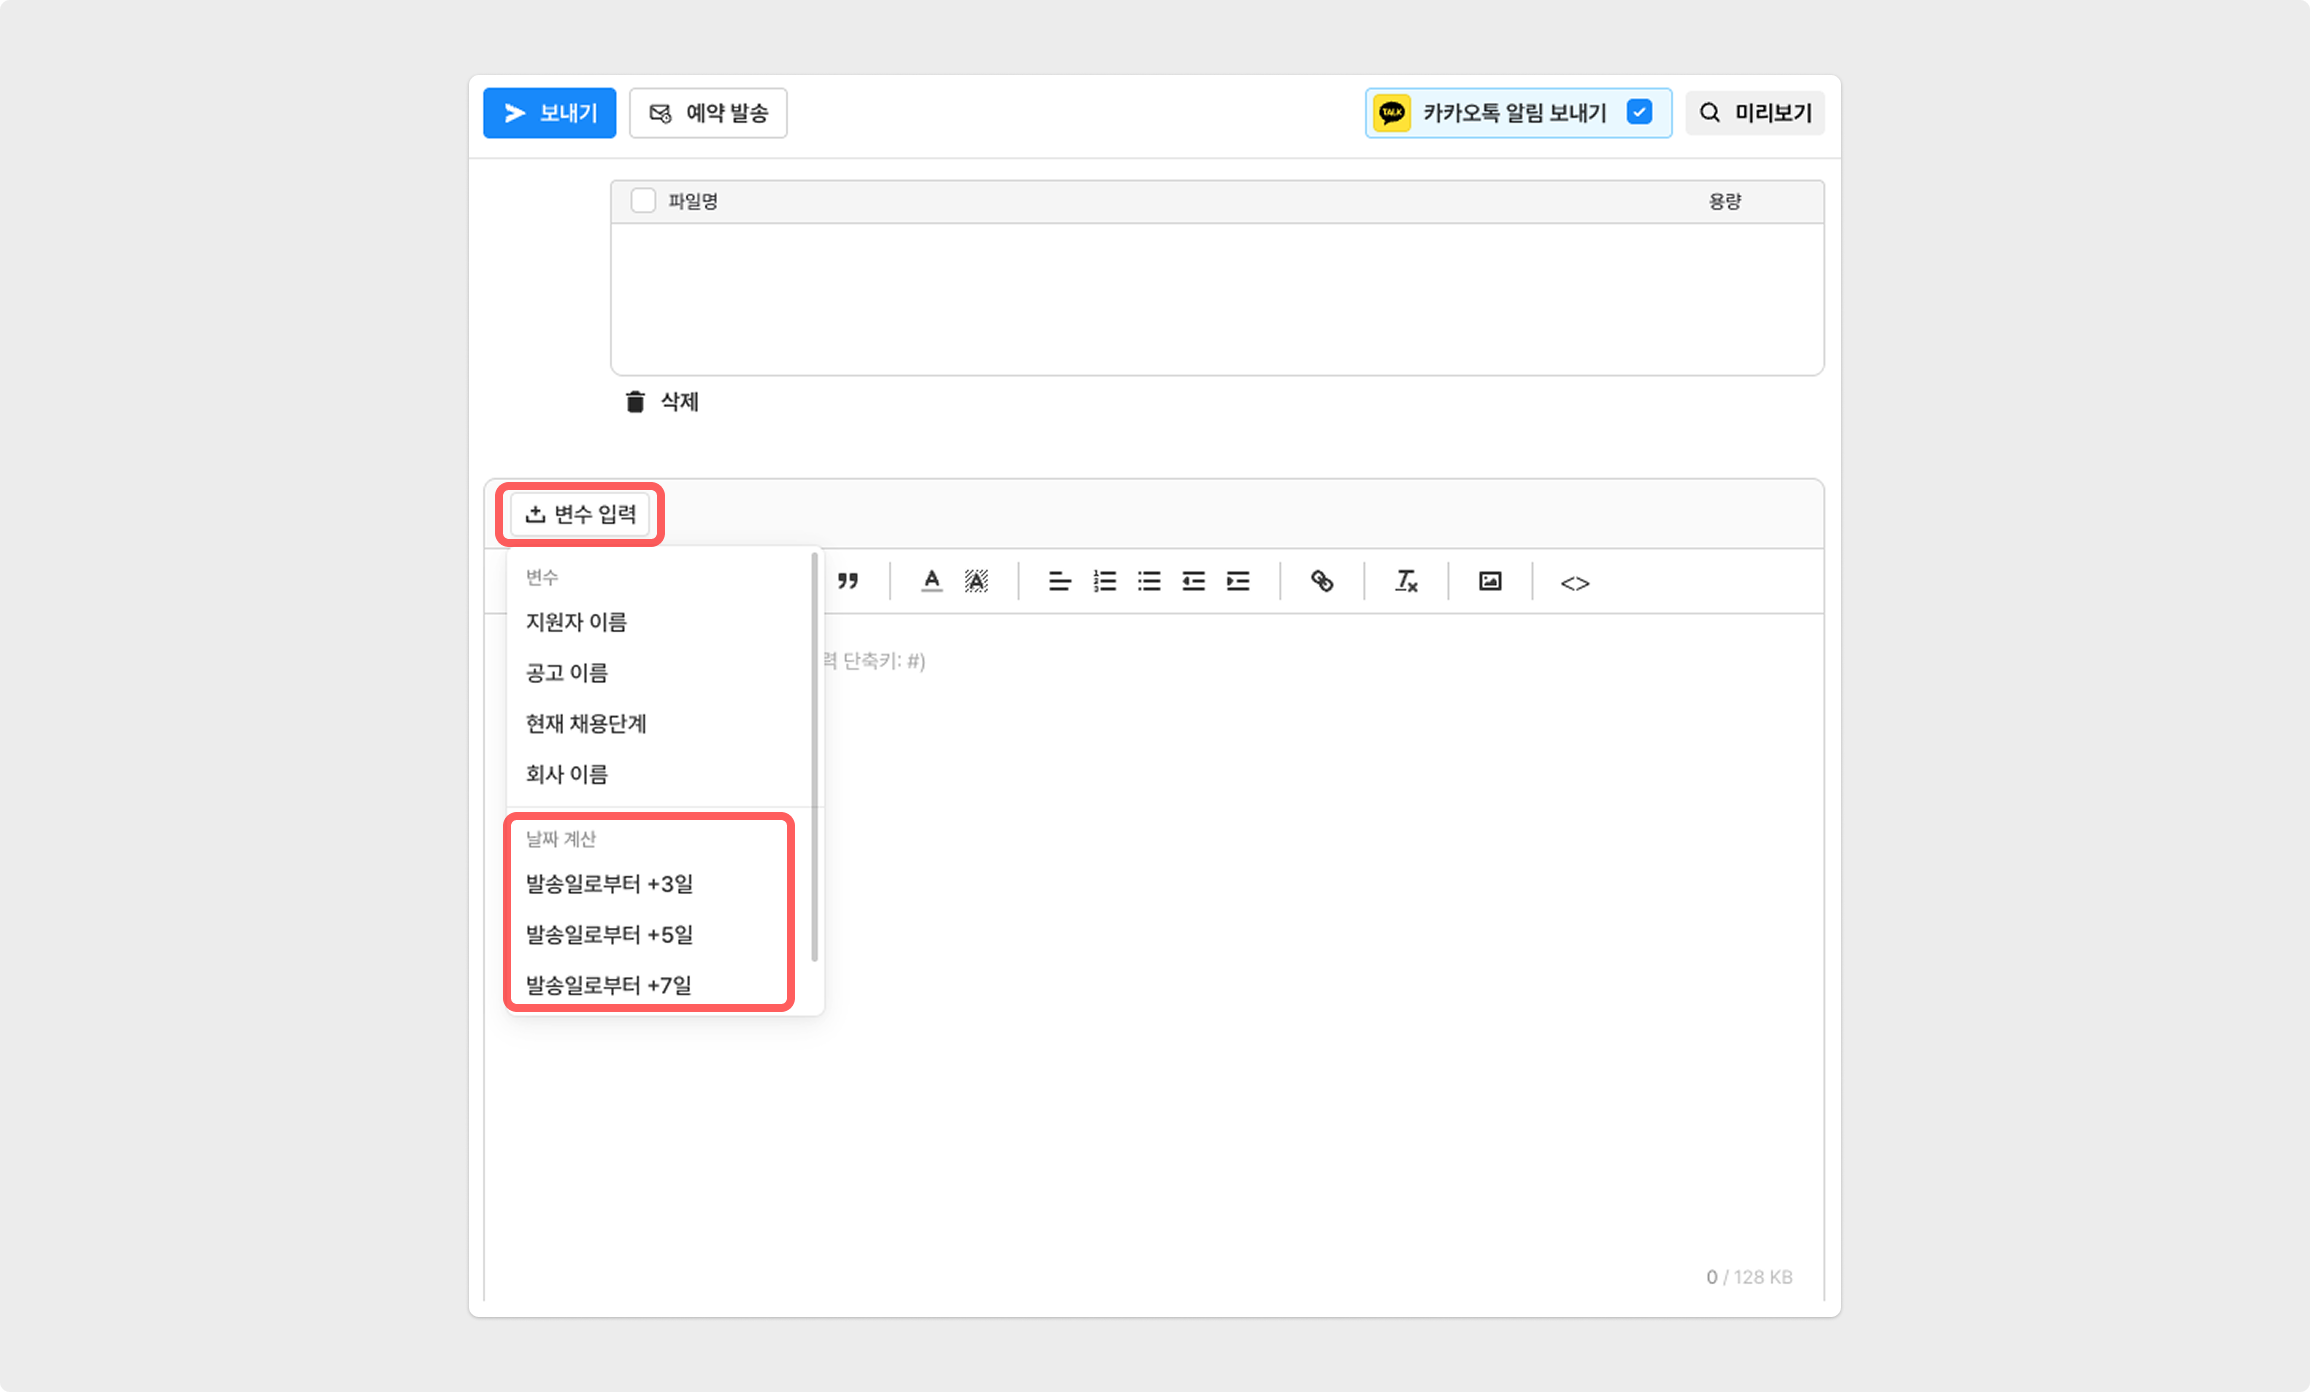Image resolution: width=2310 pixels, height=1392 pixels.
Task: Insert an image into the editor
Action: (x=1490, y=581)
